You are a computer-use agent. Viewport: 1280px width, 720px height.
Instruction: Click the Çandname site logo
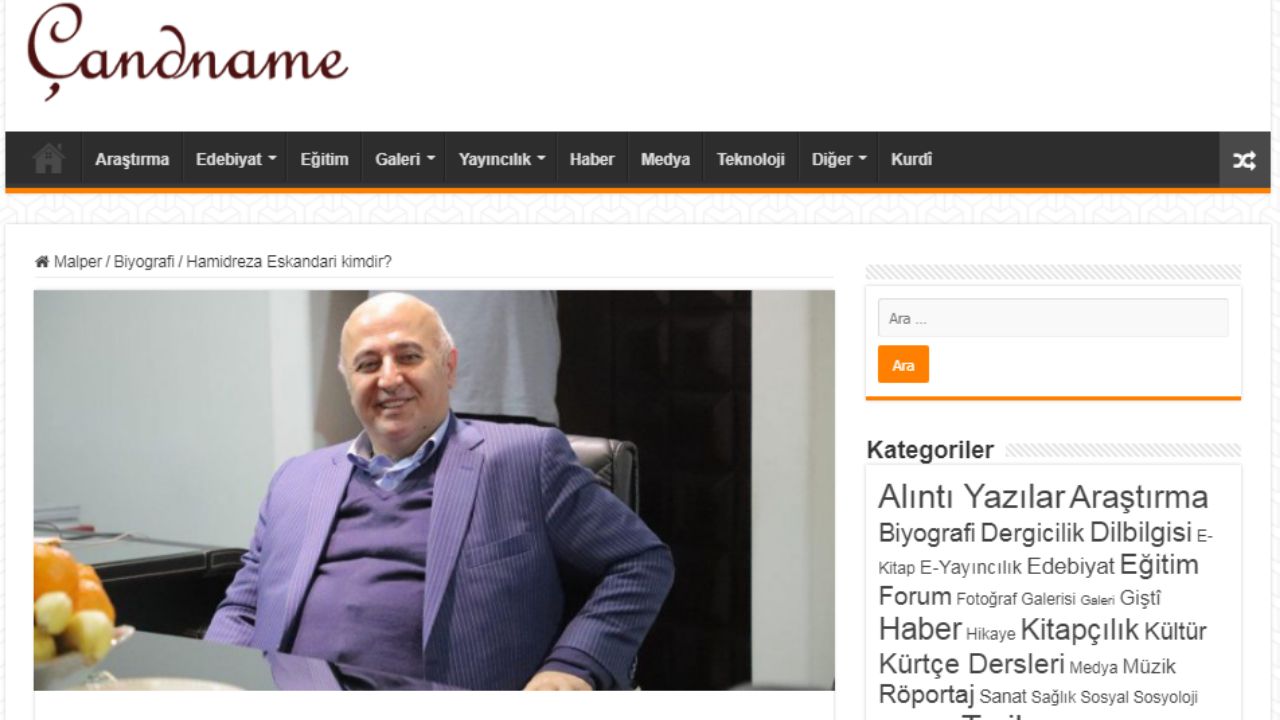pos(188,52)
